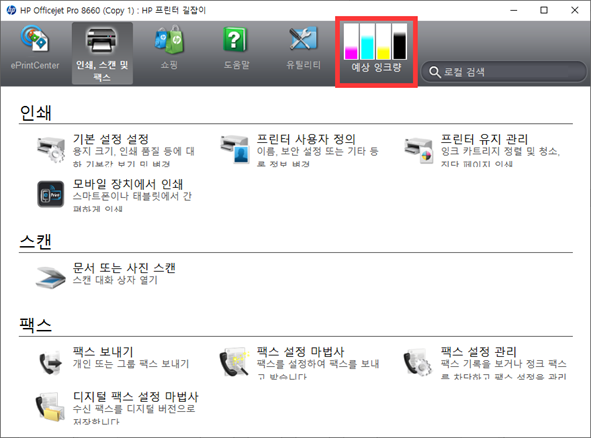The width and height of the screenshot is (591, 438).
Task: Click the 스캔 section heading
Action: 35,242
